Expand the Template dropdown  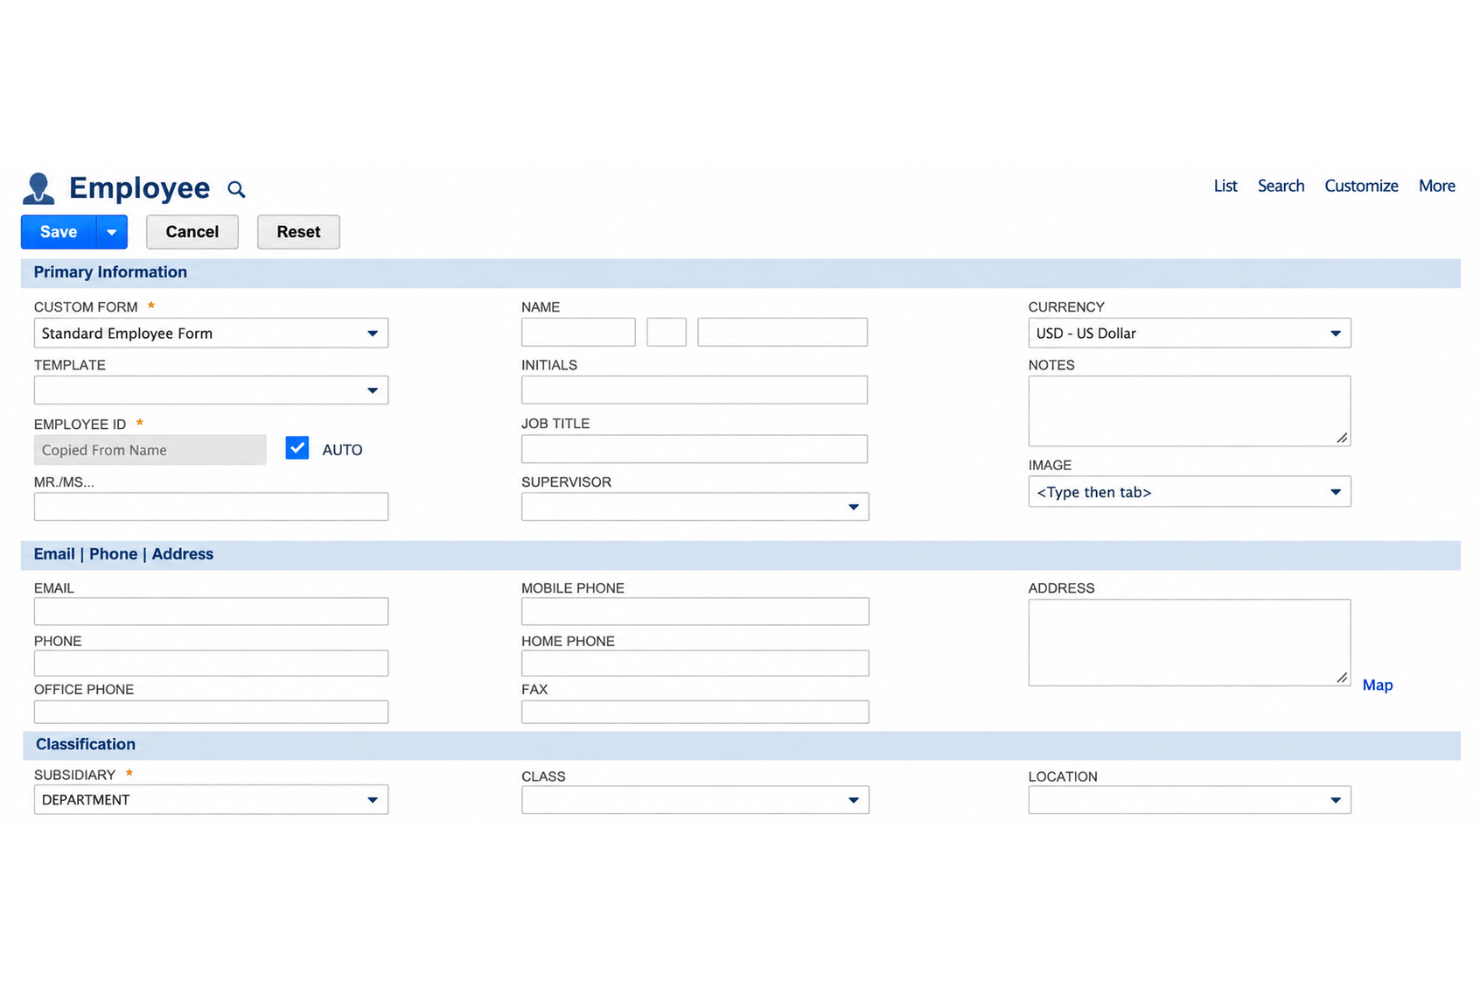211,390
